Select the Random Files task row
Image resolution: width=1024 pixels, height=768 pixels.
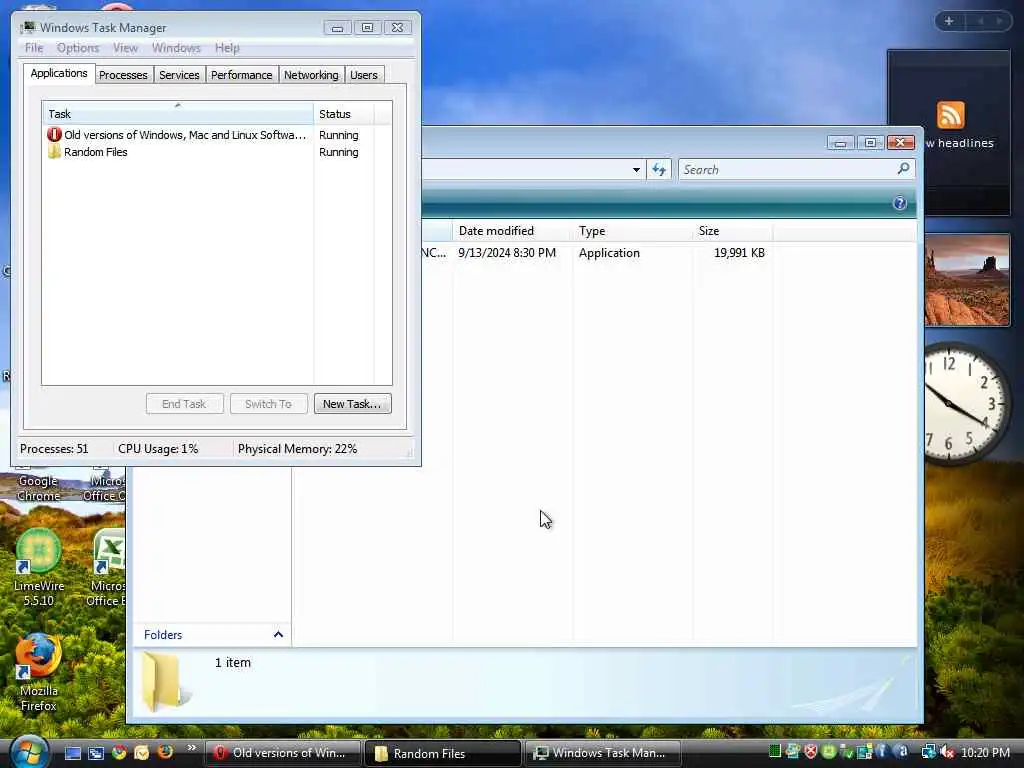208,152
